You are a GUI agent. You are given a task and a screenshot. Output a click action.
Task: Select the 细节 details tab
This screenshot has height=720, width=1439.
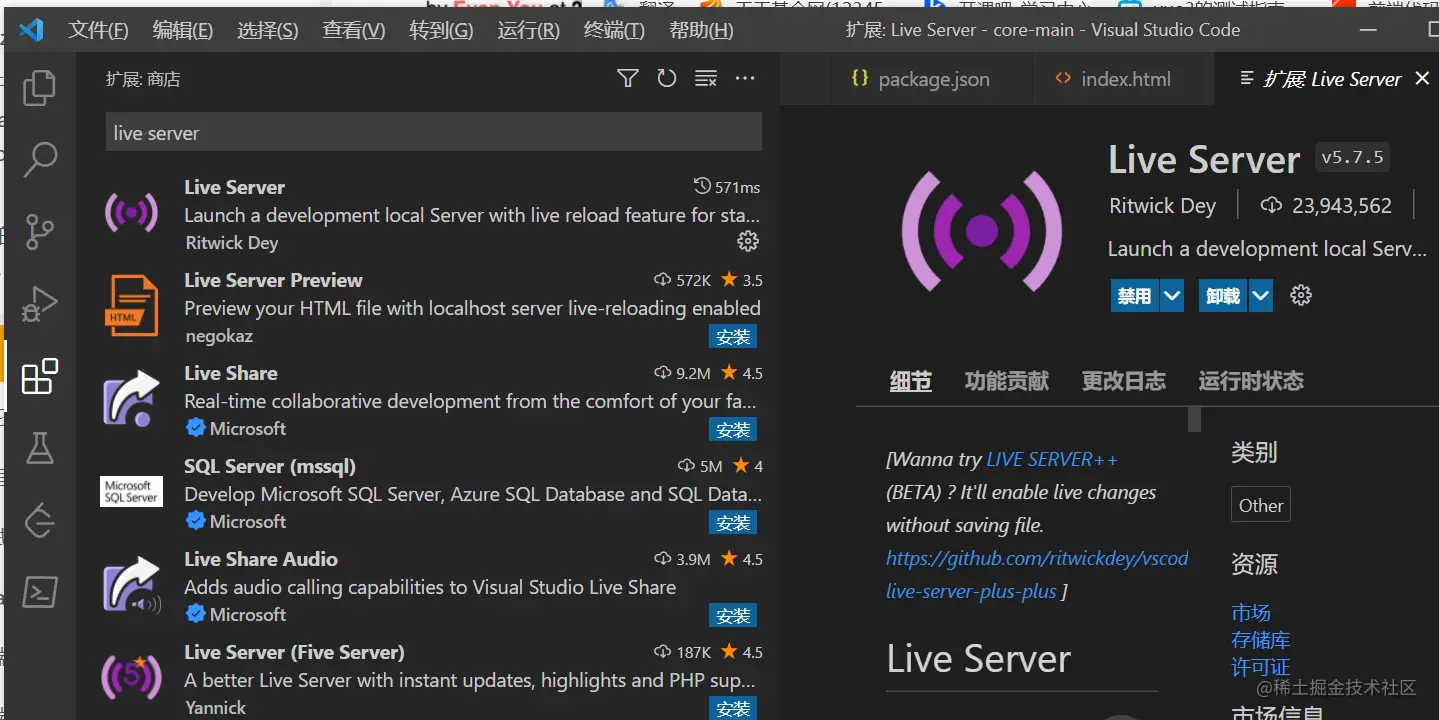point(911,381)
